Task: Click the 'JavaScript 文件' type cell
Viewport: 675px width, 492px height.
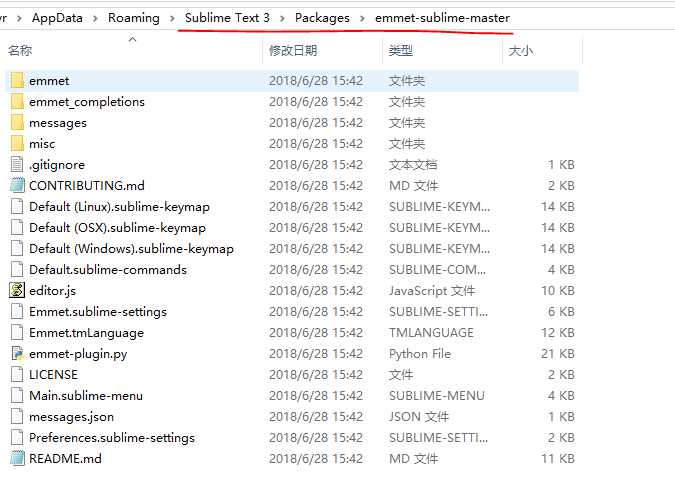Action: pos(432,291)
